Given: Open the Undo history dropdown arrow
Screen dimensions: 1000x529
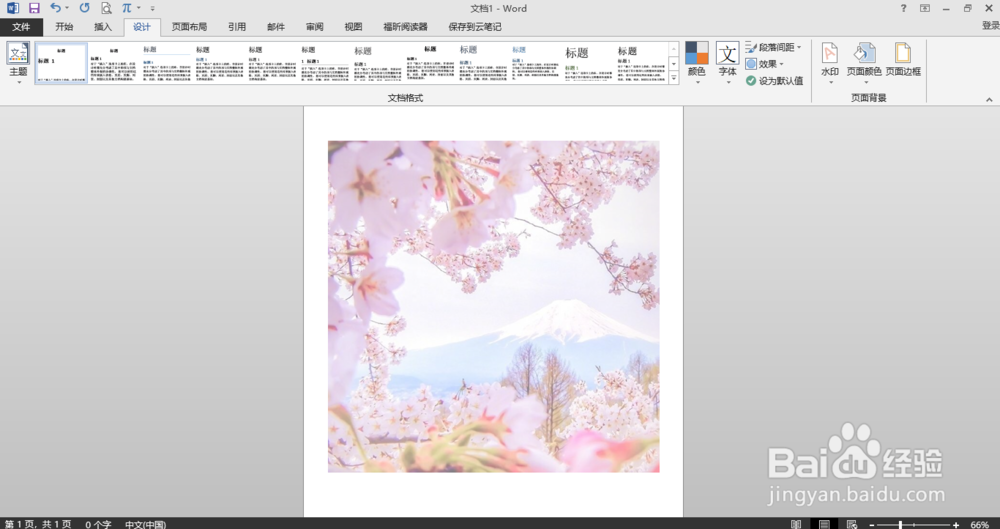Looking at the screenshot, I should tap(67, 8).
